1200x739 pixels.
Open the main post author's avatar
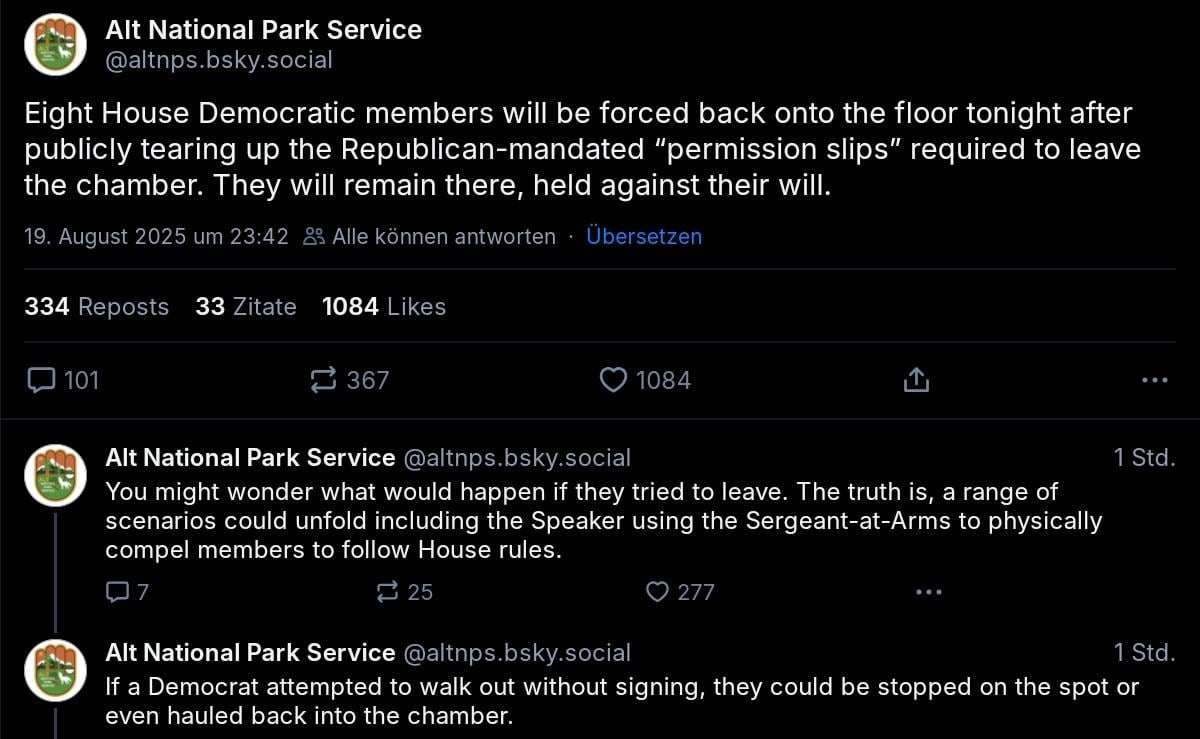(55, 44)
